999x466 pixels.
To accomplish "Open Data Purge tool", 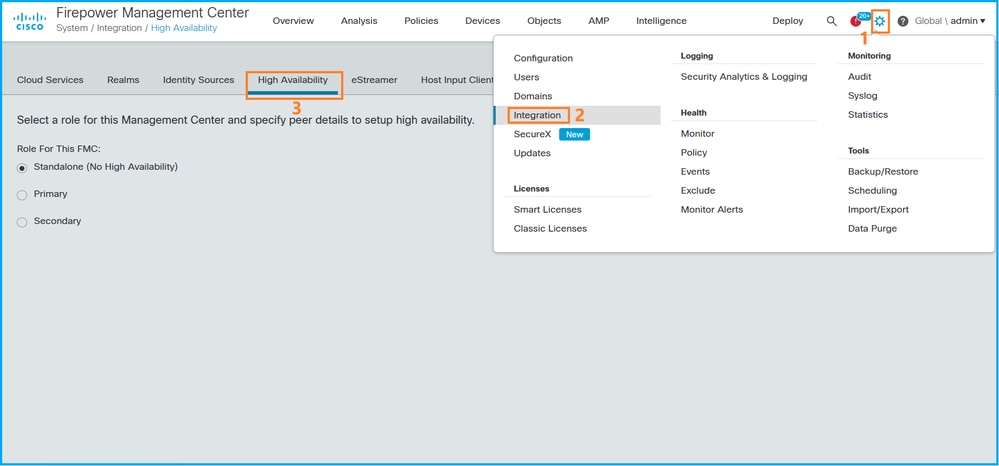I will click(x=872, y=229).
